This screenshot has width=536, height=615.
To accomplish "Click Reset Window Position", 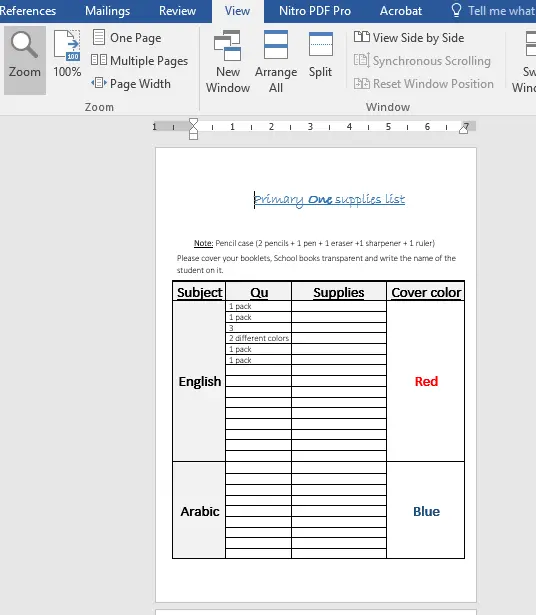I will (423, 84).
